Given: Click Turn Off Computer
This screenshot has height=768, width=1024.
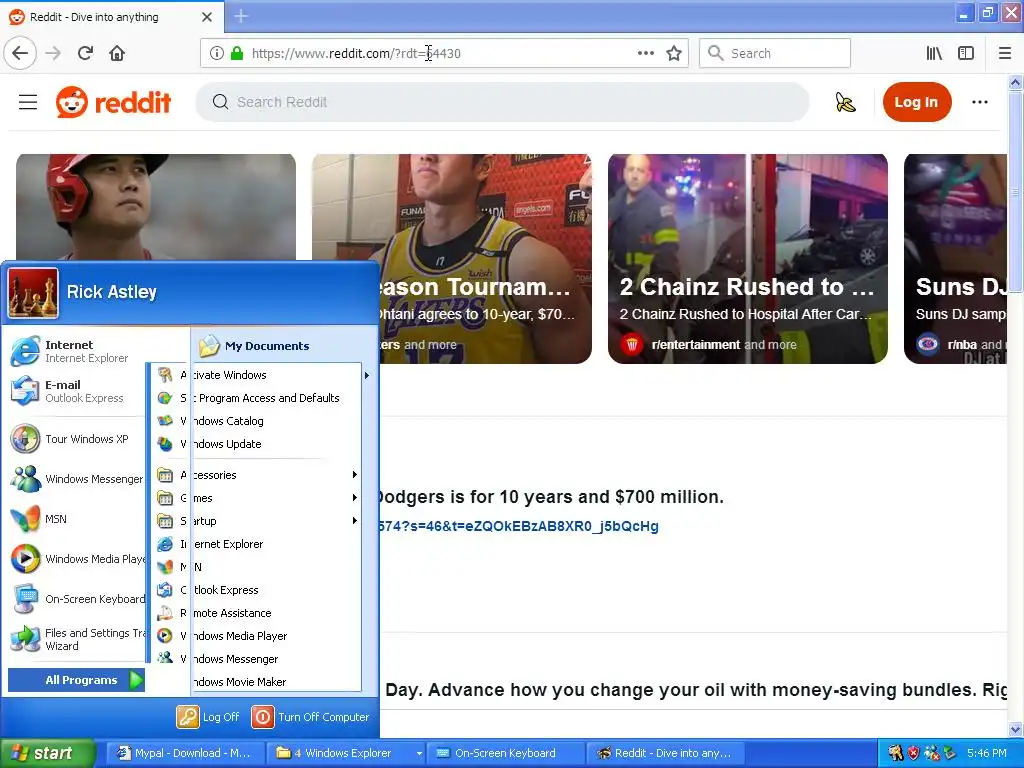Looking at the screenshot, I should click(311, 716).
